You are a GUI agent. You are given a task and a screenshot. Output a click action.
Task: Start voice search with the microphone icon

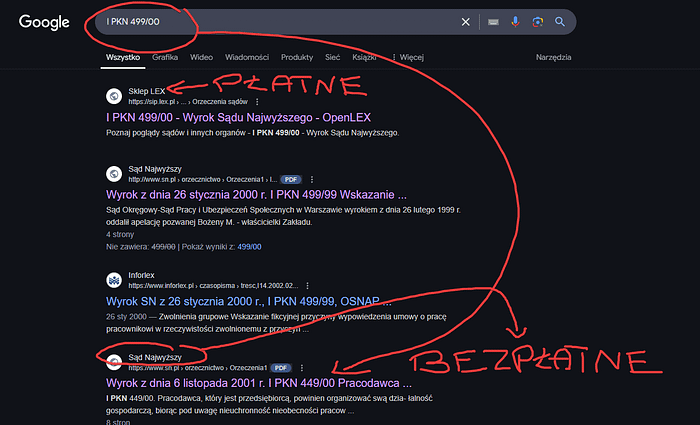click(515, 22)
